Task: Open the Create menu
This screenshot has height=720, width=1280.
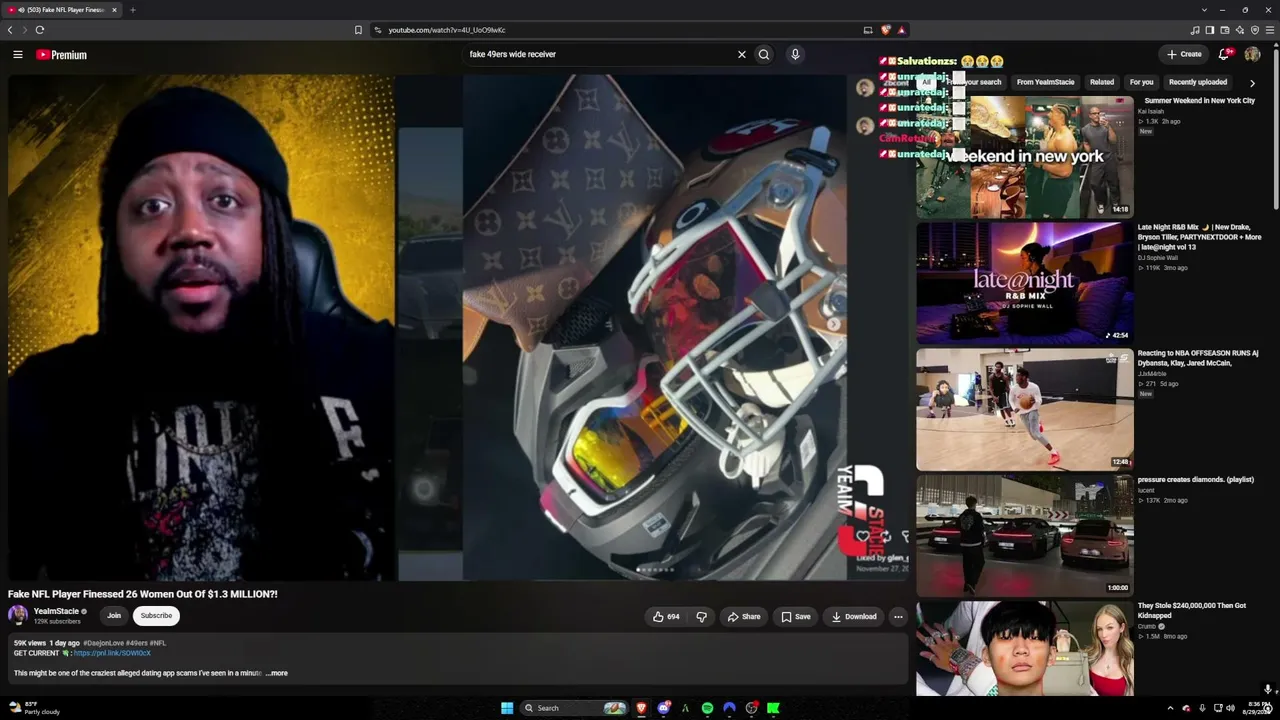Action: tap(1184, 54)
